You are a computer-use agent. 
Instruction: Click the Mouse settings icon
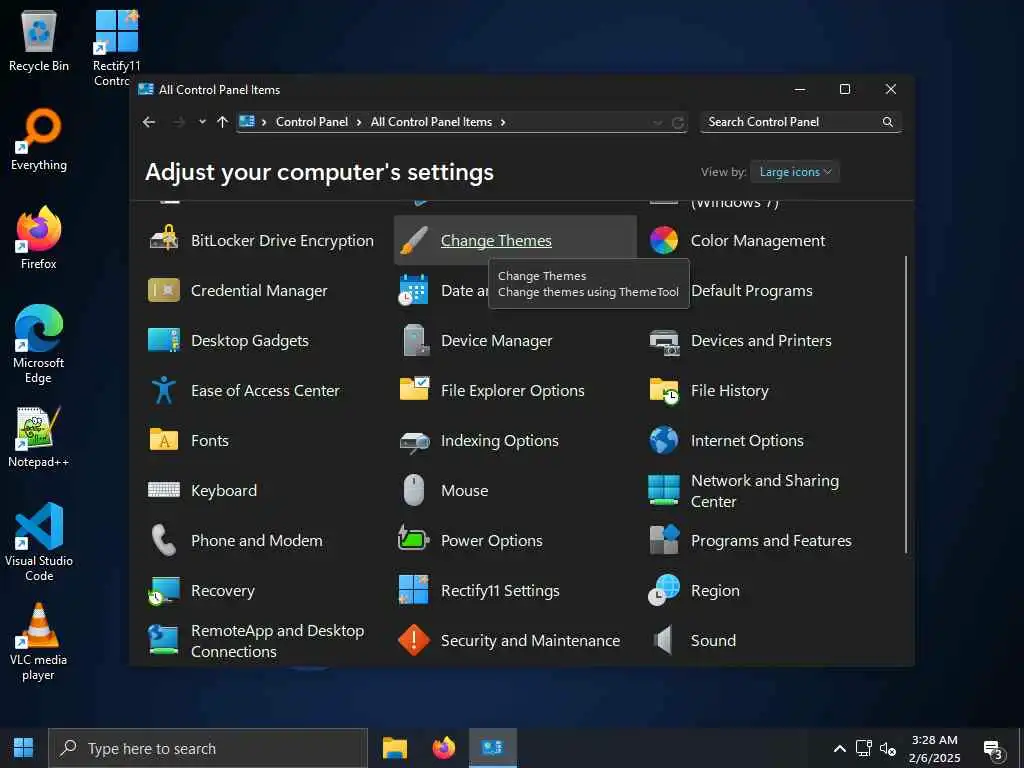click(414, 490)
